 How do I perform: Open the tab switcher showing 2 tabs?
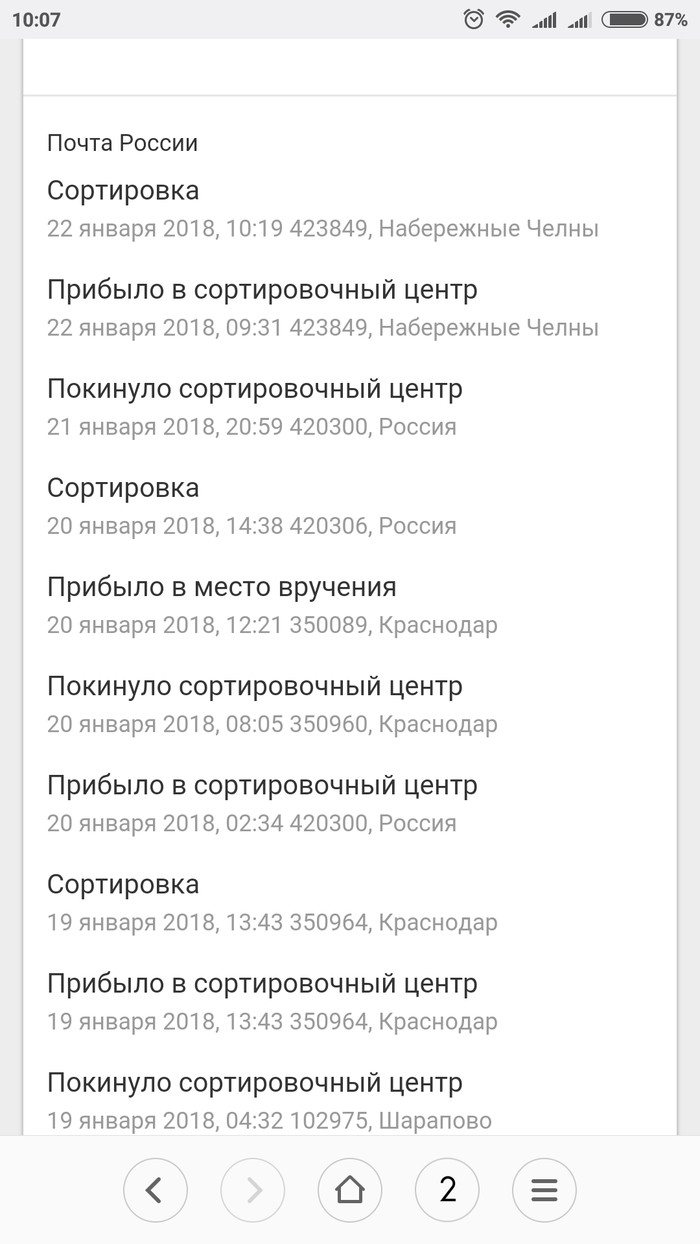pos(447,1190)
